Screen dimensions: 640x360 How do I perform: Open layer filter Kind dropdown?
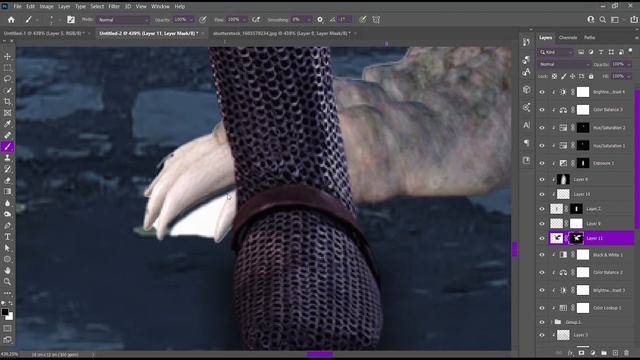click(x=556, y=52)
